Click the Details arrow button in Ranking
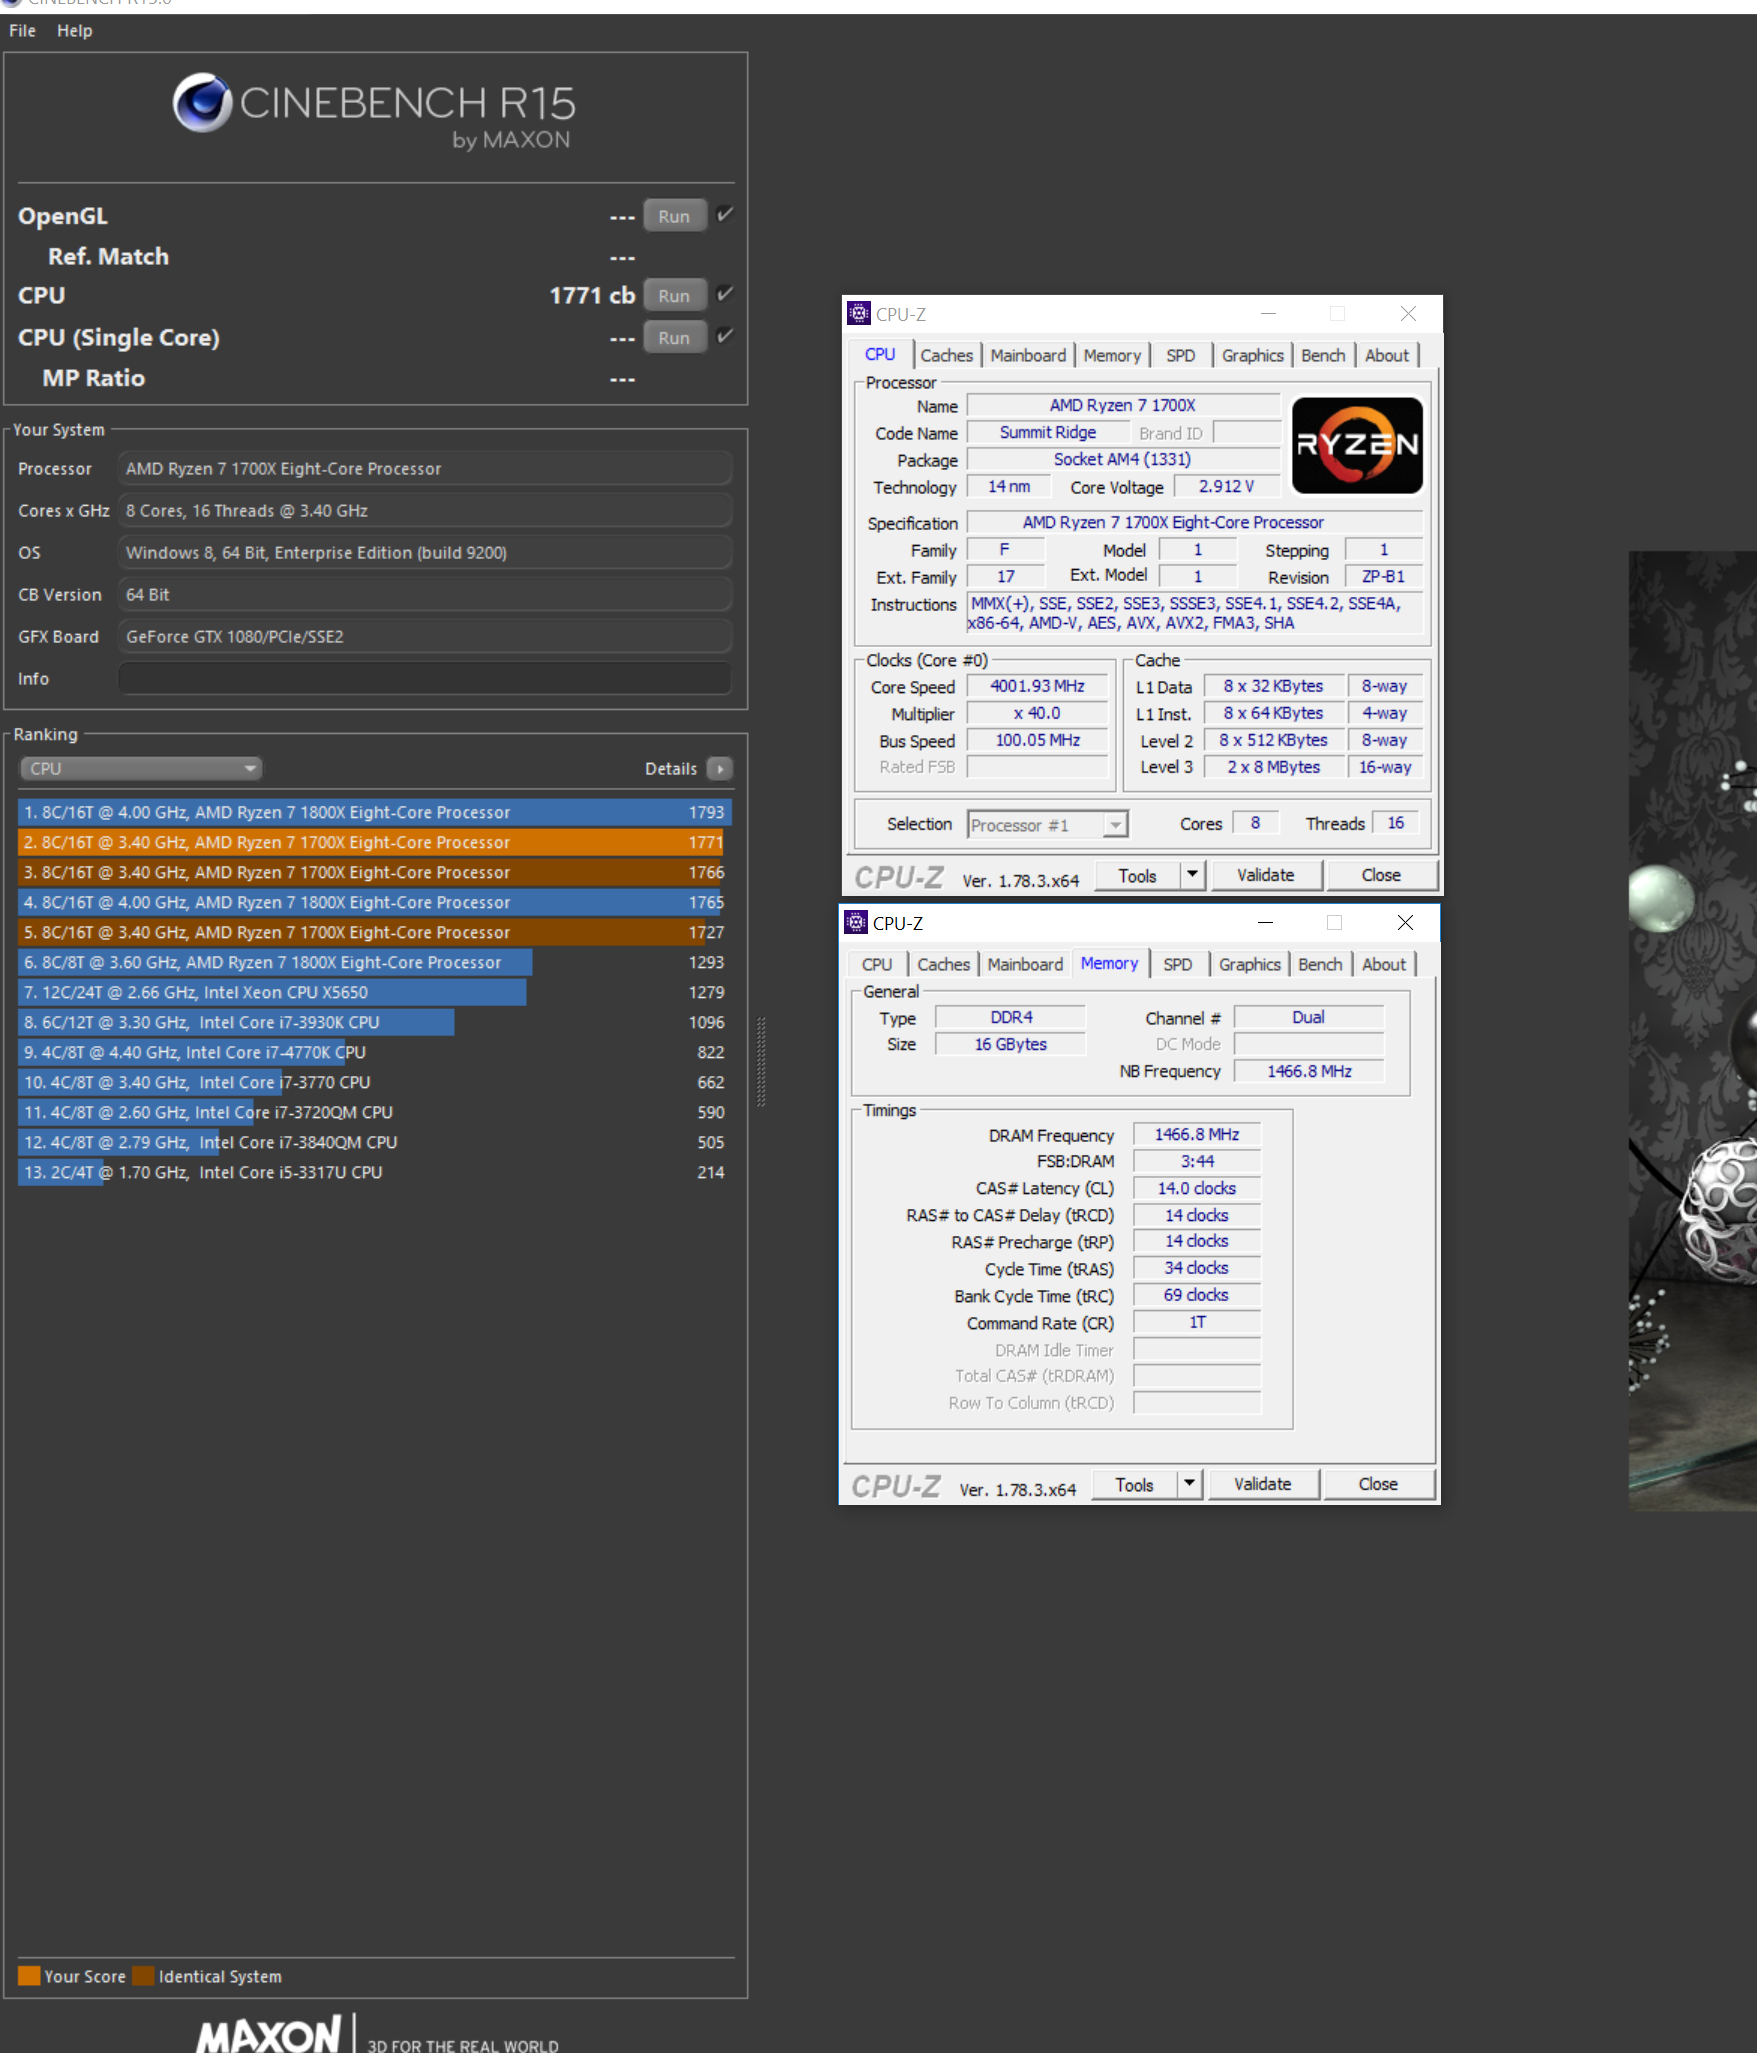Screen dimensions: 1757x2053 tap(720, 769)
